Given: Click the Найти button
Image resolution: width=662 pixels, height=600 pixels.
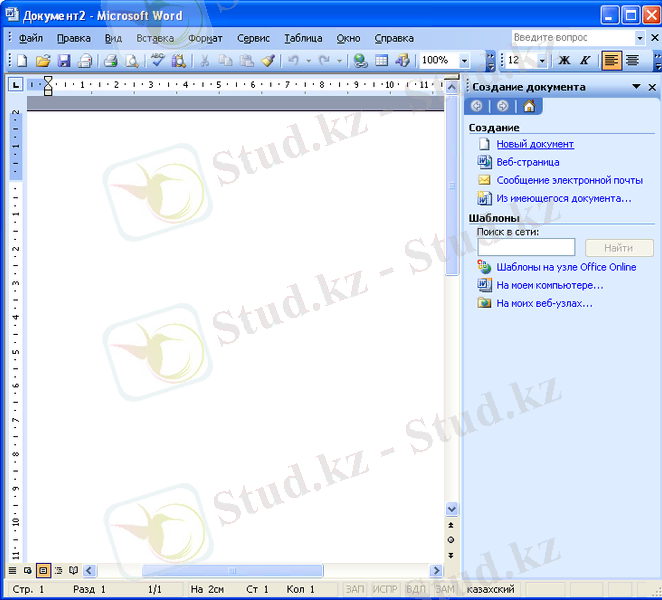Looking at the screenshot, I should (x=619, y=248).
